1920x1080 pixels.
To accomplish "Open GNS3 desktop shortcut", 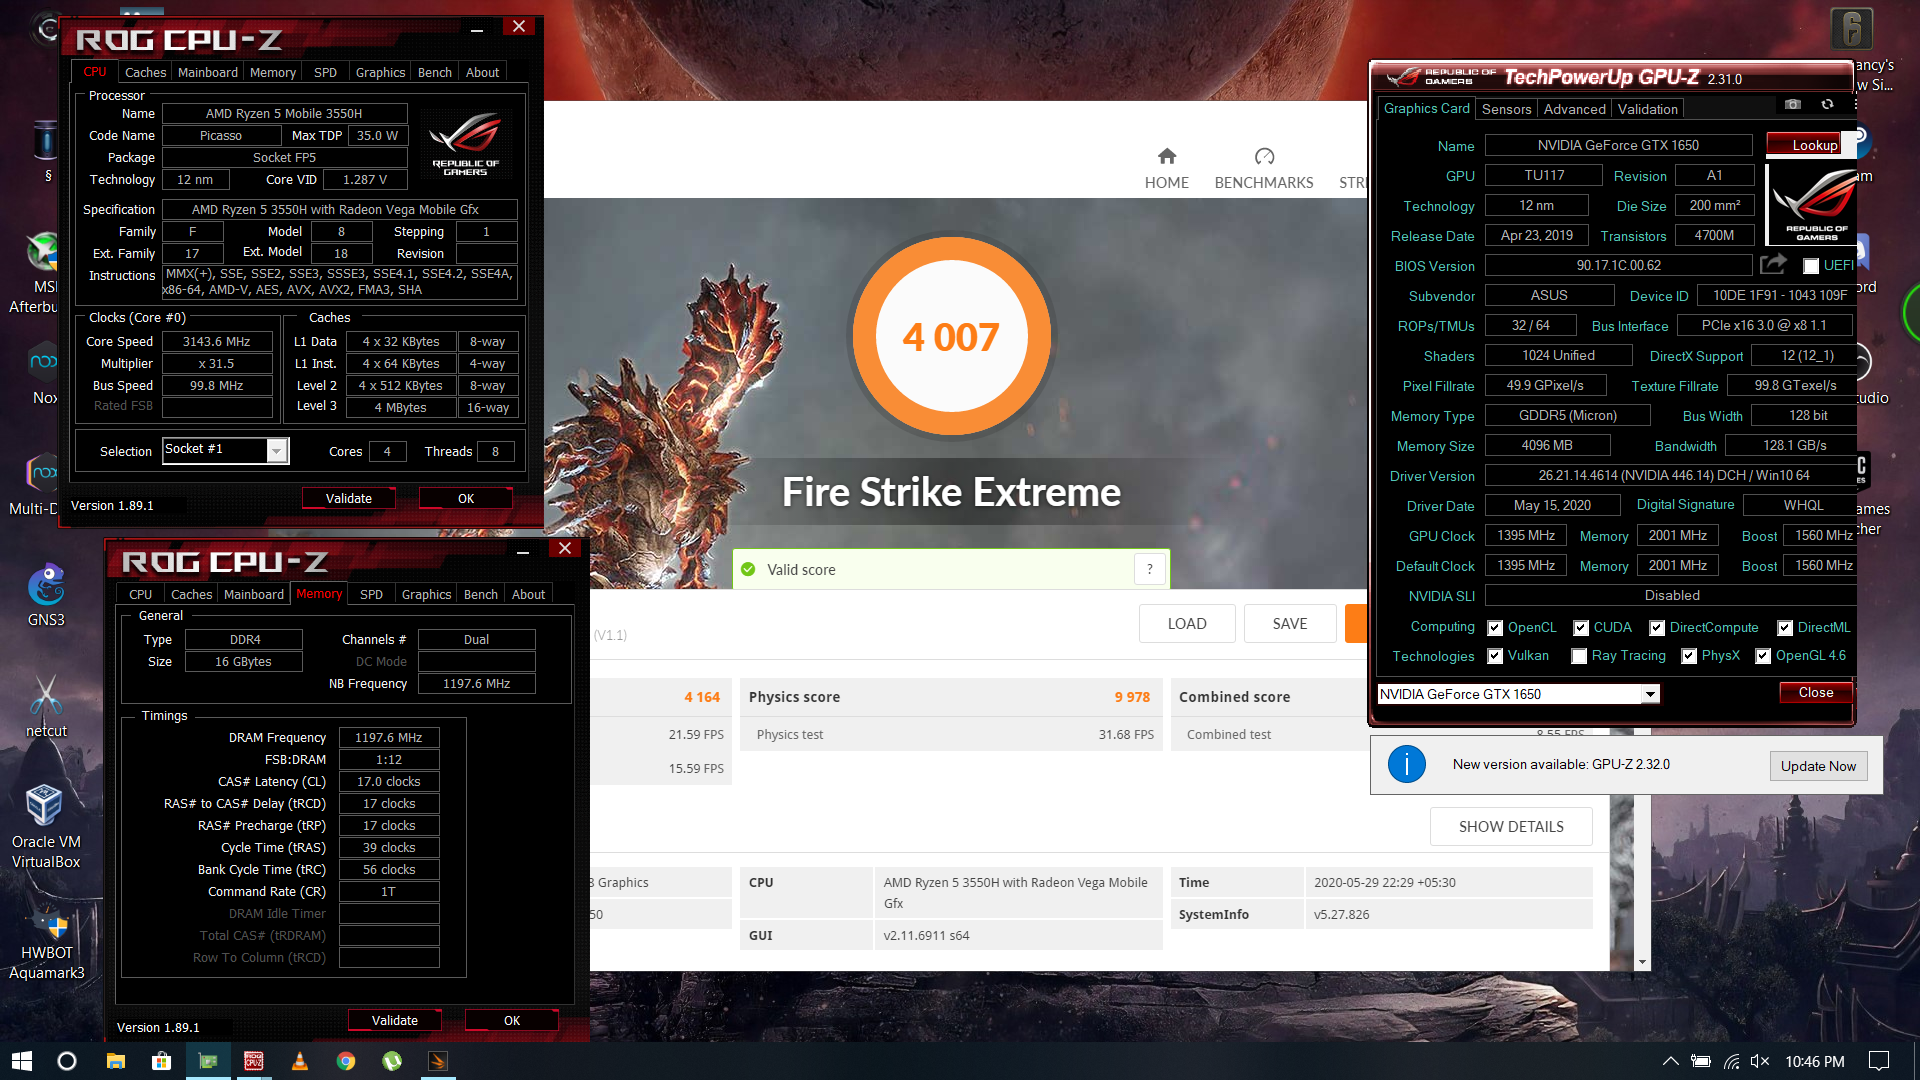I will [46, 597].
